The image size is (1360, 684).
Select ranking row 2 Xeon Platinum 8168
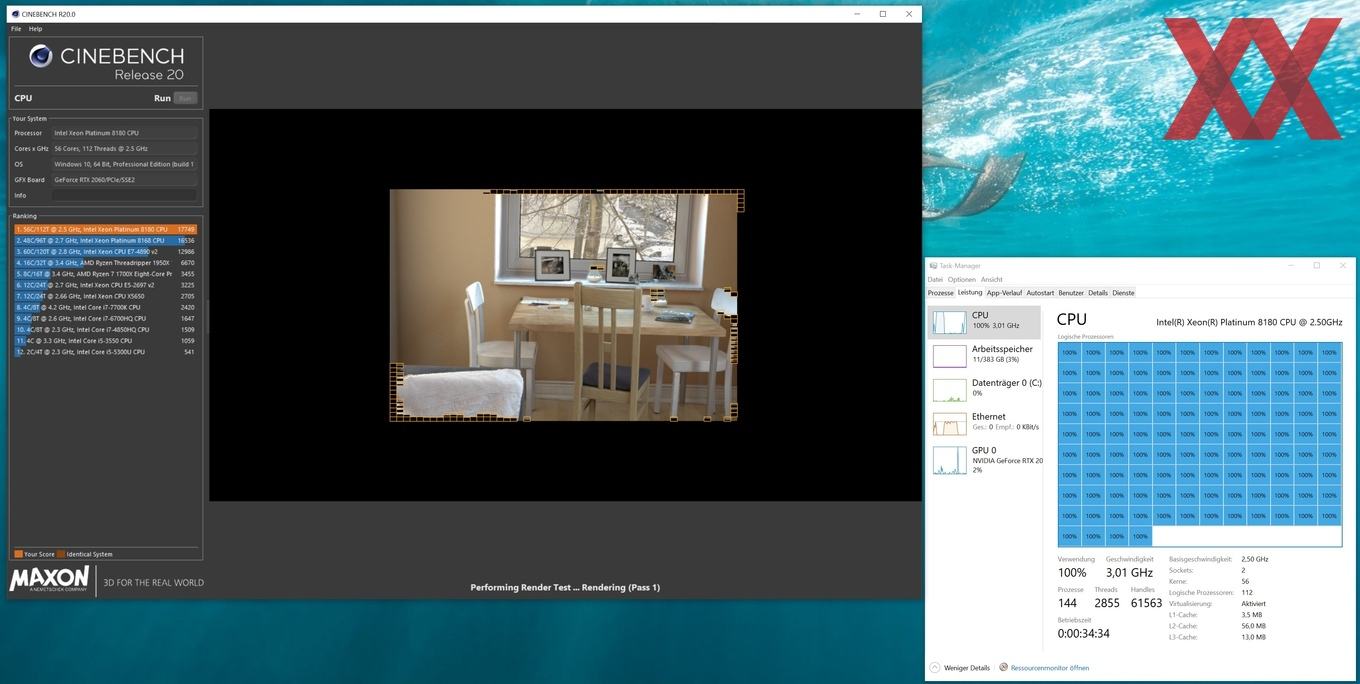pos(105,240)
